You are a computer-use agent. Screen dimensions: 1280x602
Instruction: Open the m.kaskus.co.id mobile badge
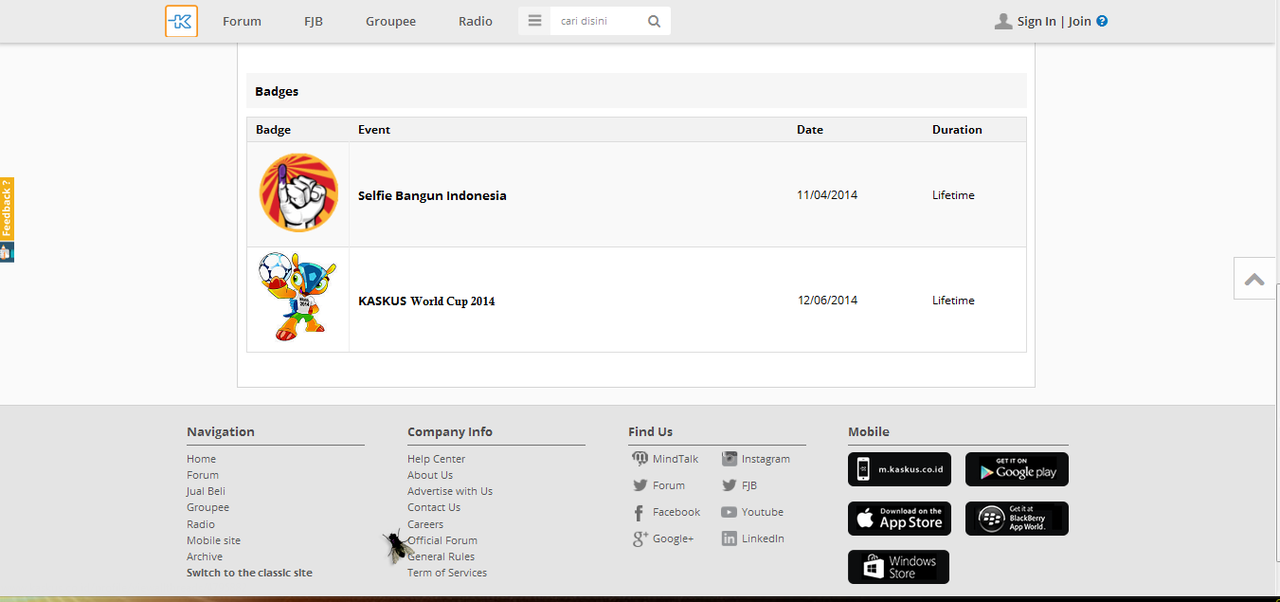[899, 469]
